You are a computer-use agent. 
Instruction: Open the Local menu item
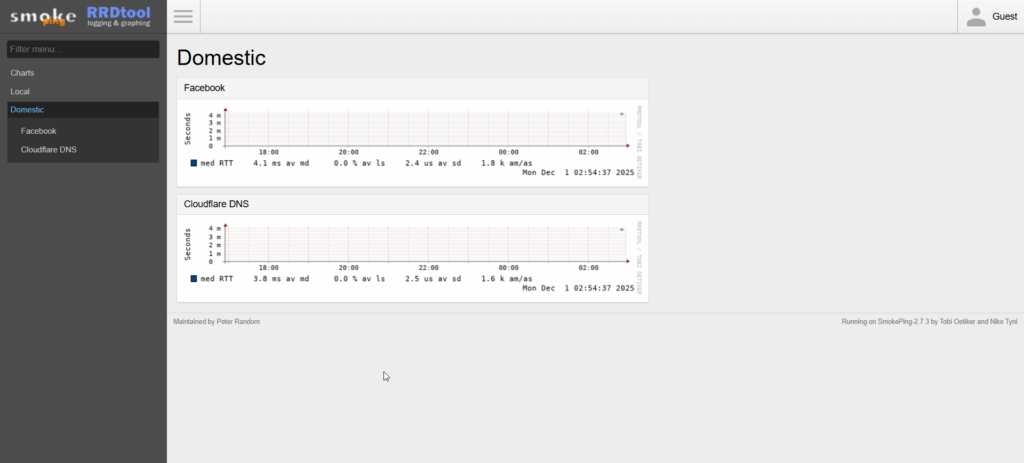click(x=20, y=91)
